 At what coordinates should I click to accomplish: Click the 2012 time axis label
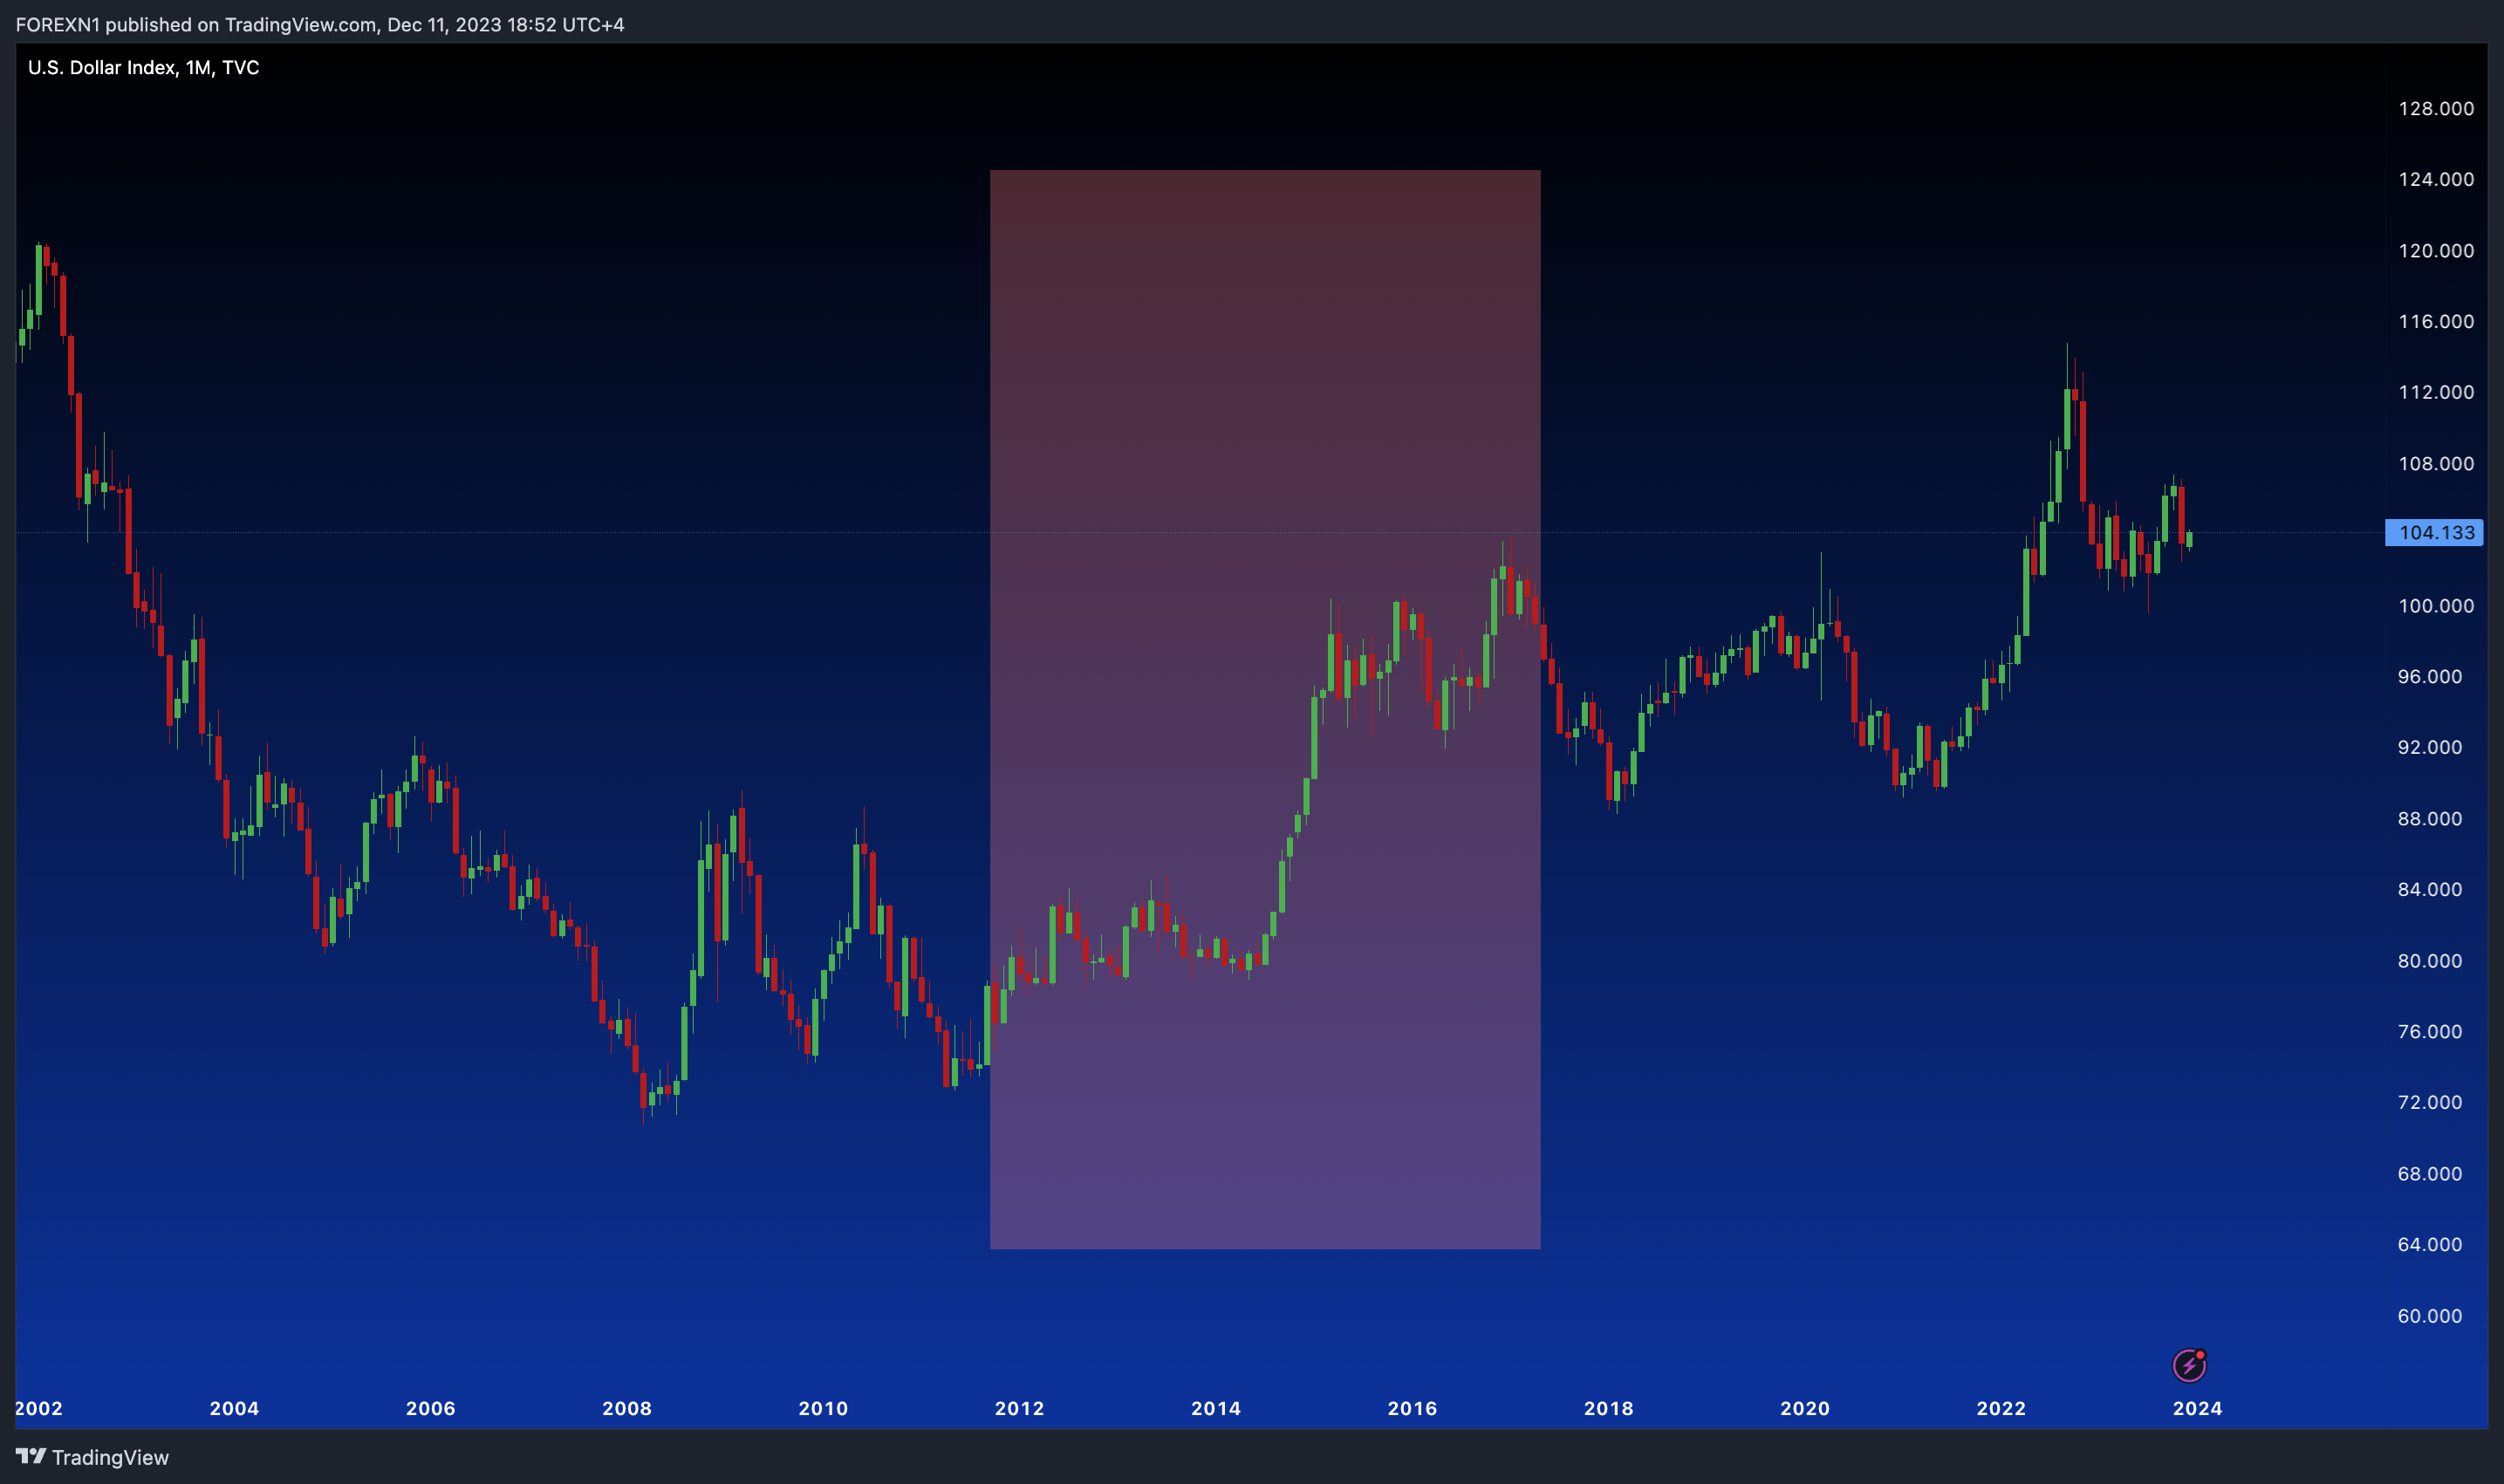tap(1019, 1408)
